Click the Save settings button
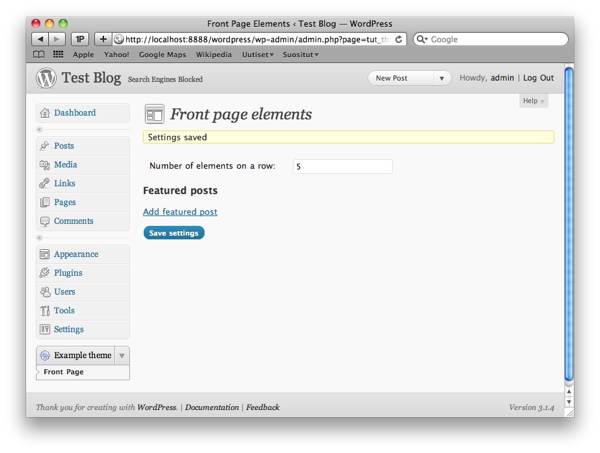The height and width of the screenshot is (453, 600). [x=174, y=233]
